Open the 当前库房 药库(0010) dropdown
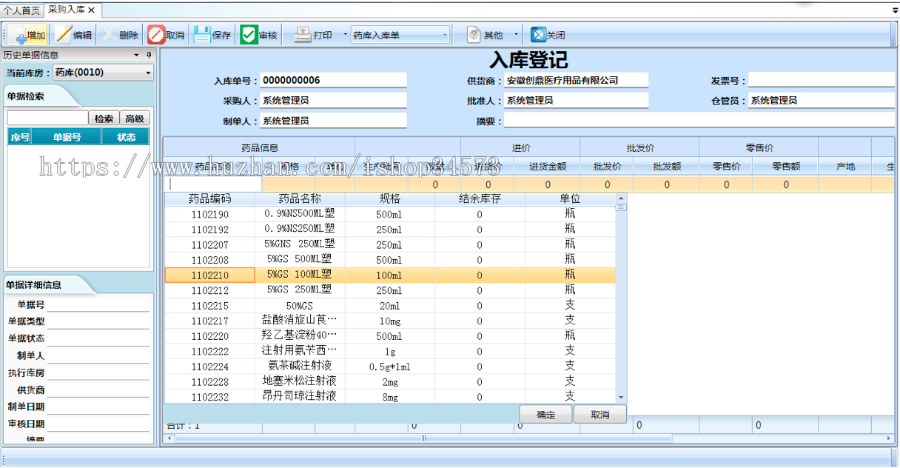This screenshot has width=900, height=468. pos(148,73)
